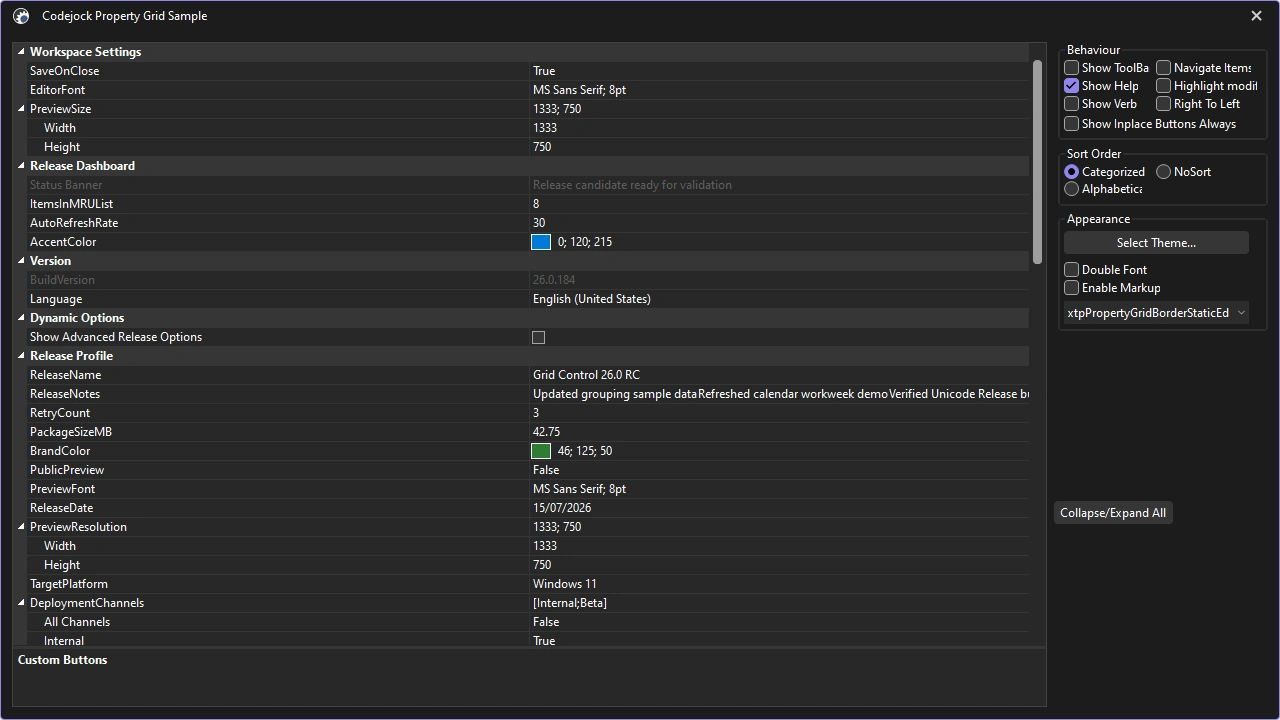Collapse the Dynamic Options category
The height and width of the screenshot is (720, 1280).
tap(21, 318)
